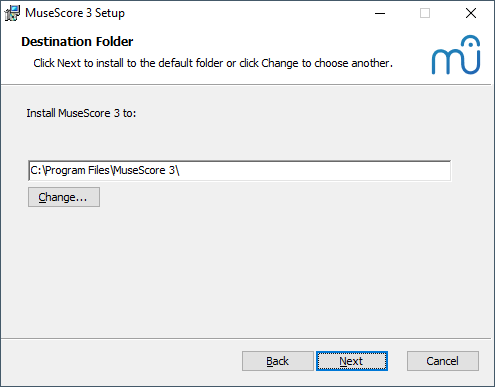Image resolution: width=495 pixels, height=387 pixels.
Task: Click the MuseScore 3 Setup title text
Action: point(75,13)
